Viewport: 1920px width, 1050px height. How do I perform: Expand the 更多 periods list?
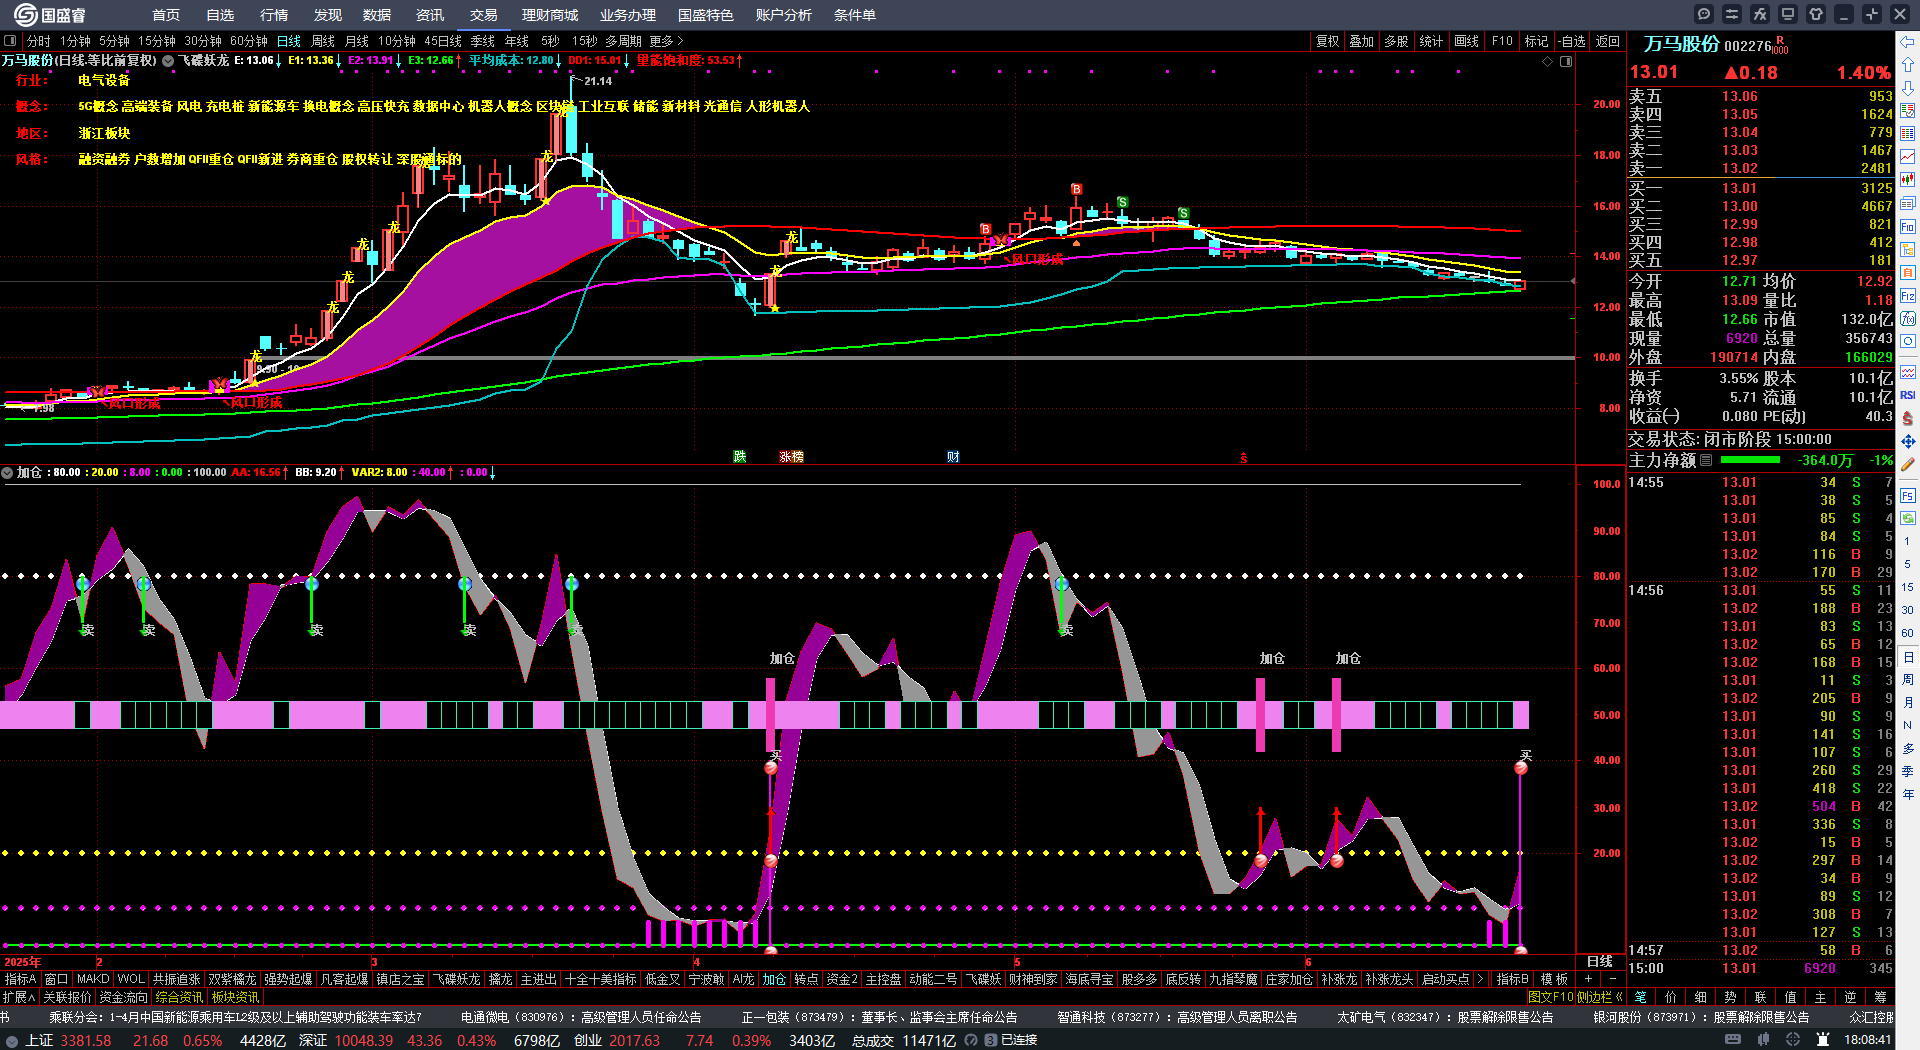coord(666,41)
